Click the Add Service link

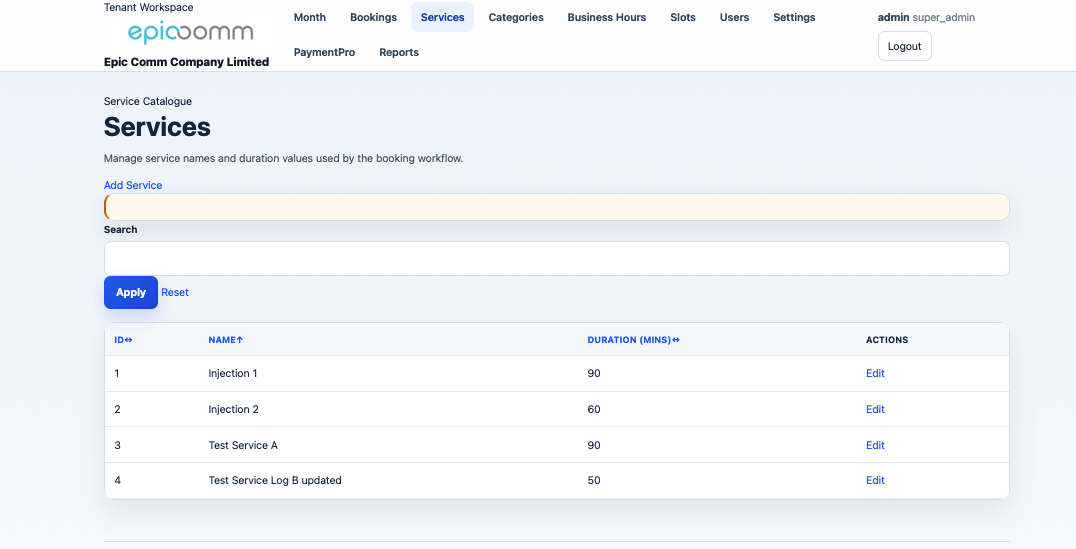(x=133, y=185)
